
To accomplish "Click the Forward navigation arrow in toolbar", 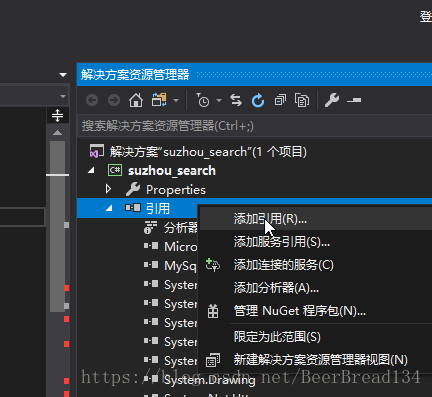I will click(114, 100).
